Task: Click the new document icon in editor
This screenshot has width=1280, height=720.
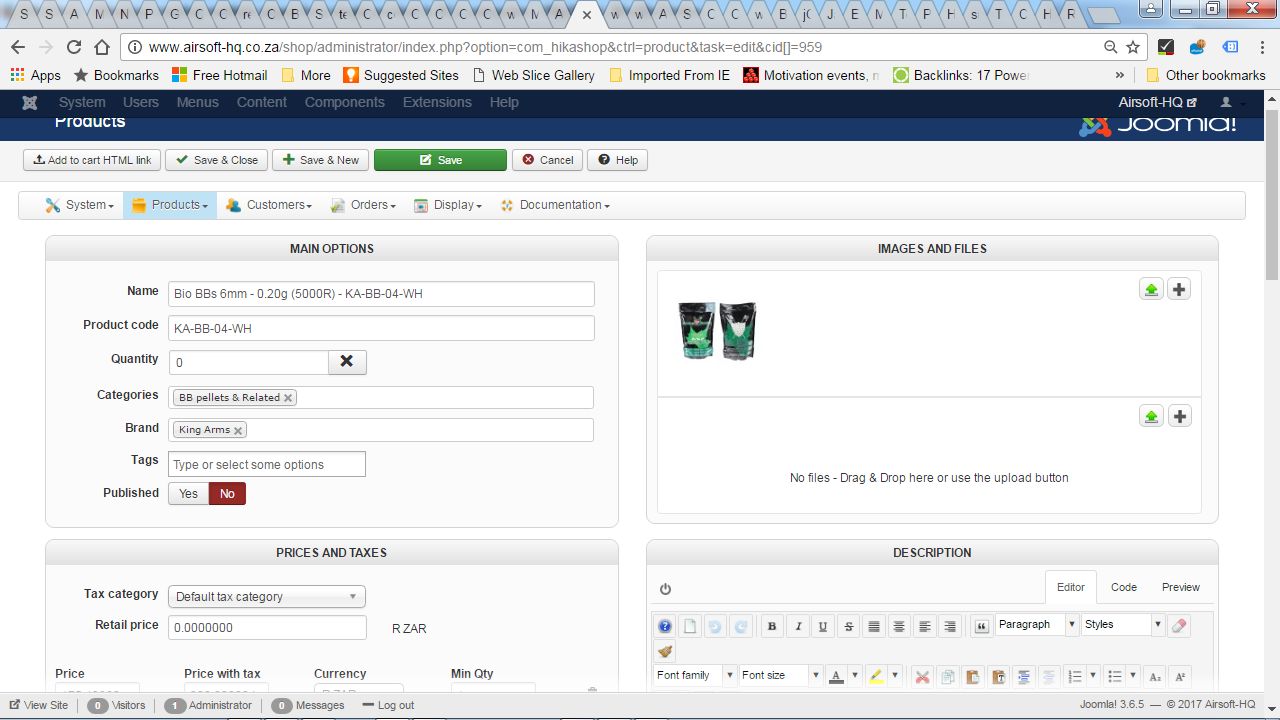Action: click(690, 626)
